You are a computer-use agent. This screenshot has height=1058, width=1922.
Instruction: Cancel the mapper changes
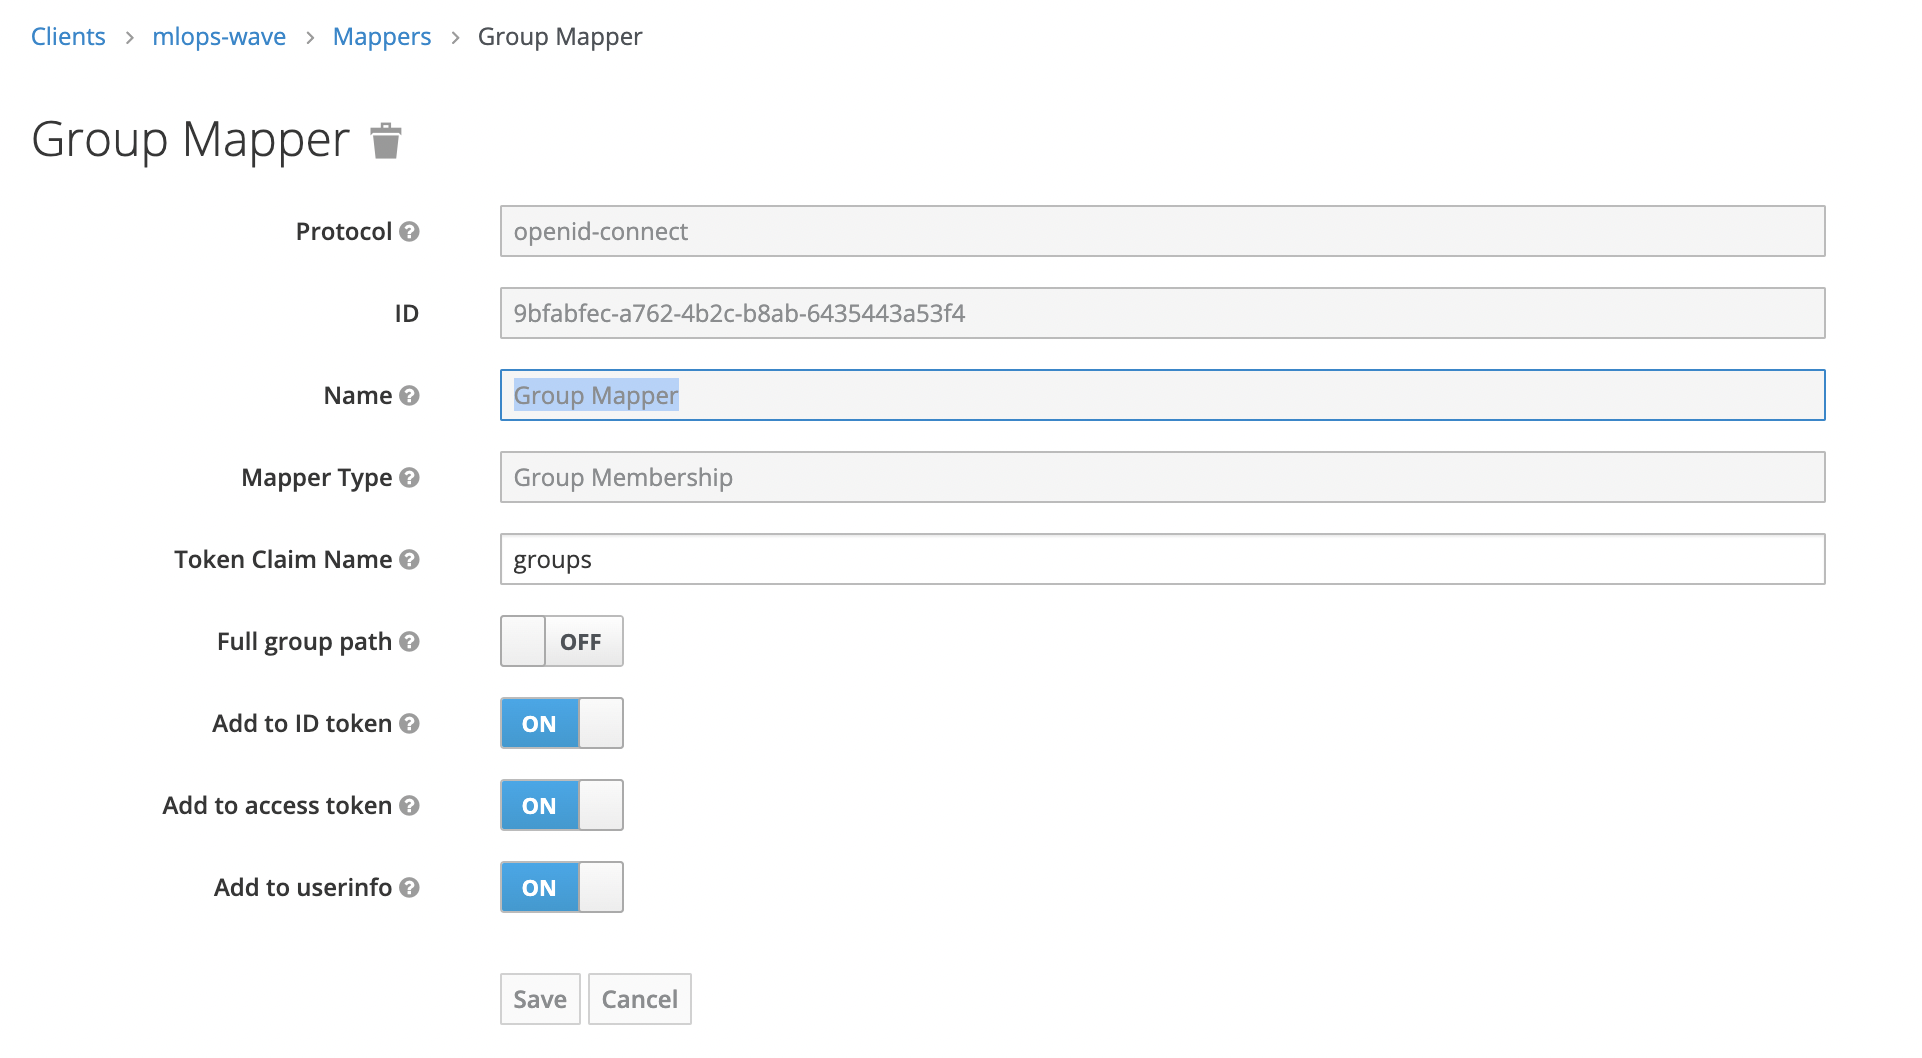639,999
